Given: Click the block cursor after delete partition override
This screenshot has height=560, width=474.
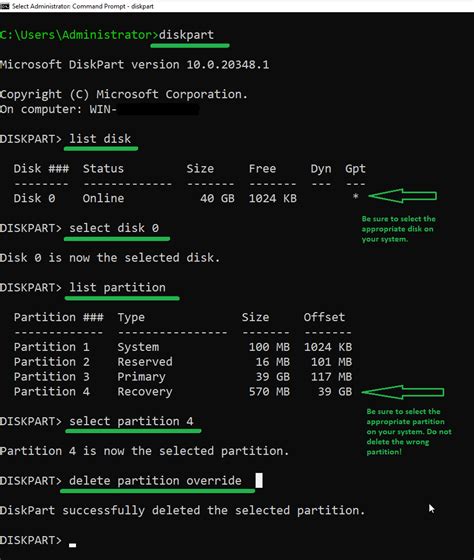Looking at the screenshot, I should coord(259,480).
